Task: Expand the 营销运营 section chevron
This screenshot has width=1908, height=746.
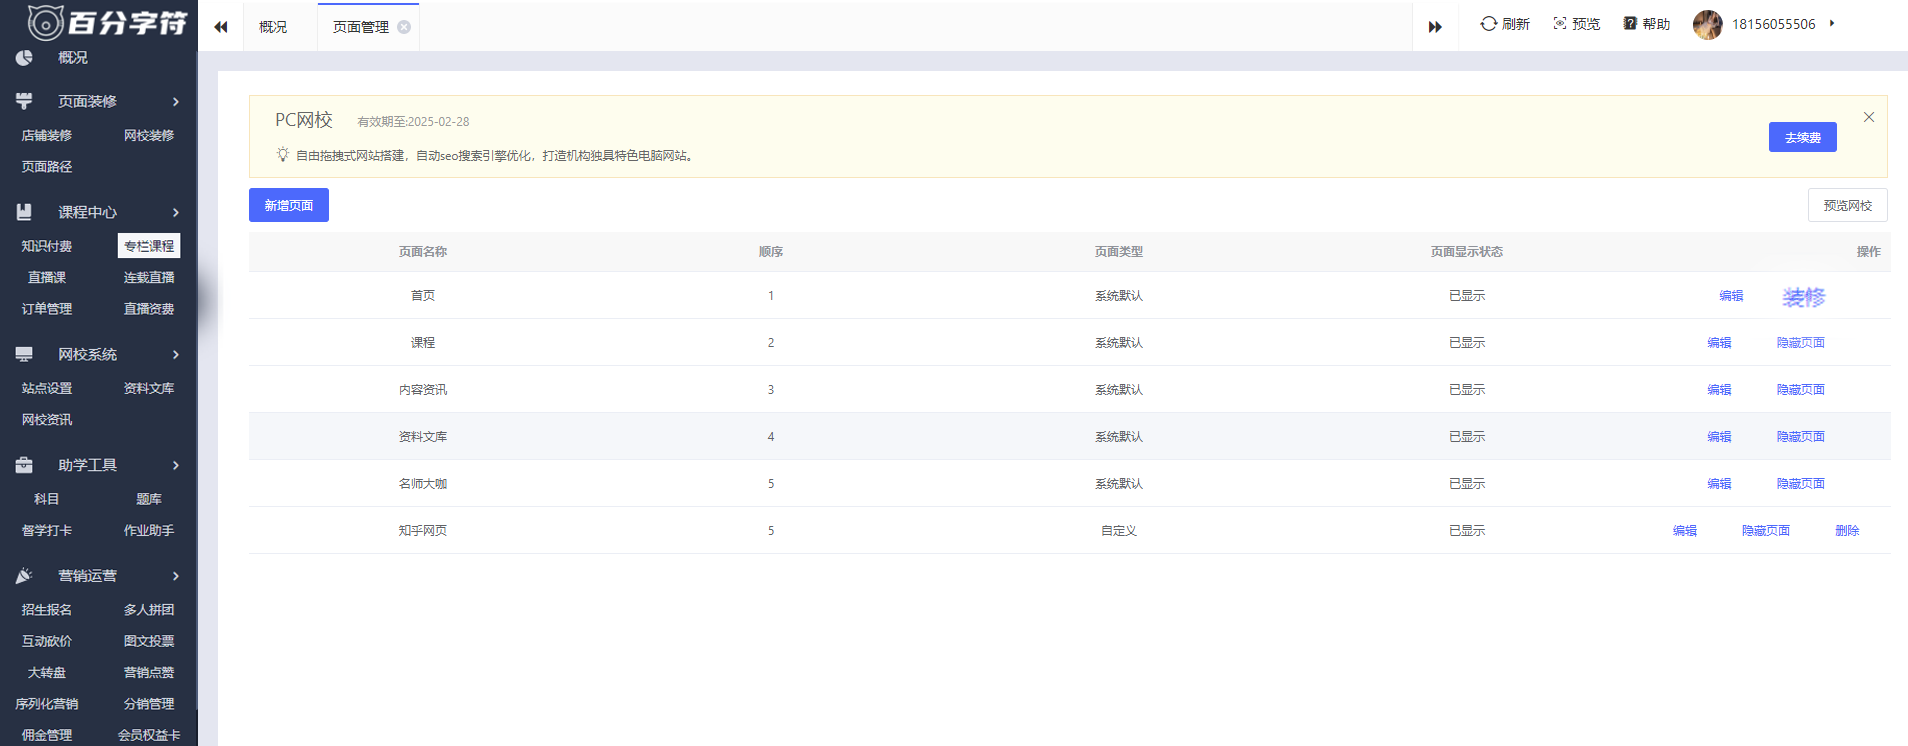Action: [176, 576]
